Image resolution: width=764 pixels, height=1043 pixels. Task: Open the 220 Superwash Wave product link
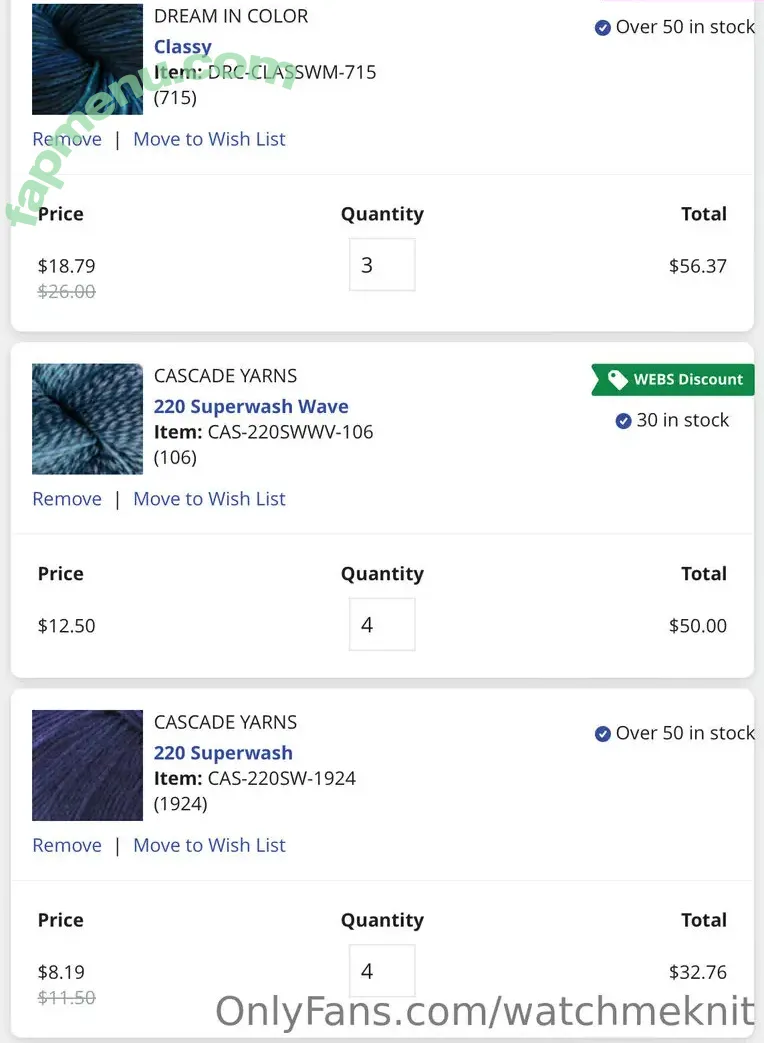pyautogui.click(x=251, y=406)
